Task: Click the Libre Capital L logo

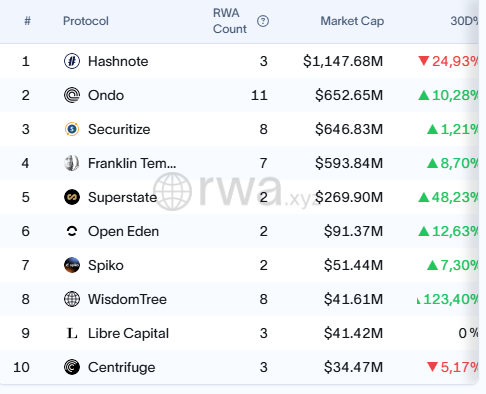Action: [x=72, y=333]
